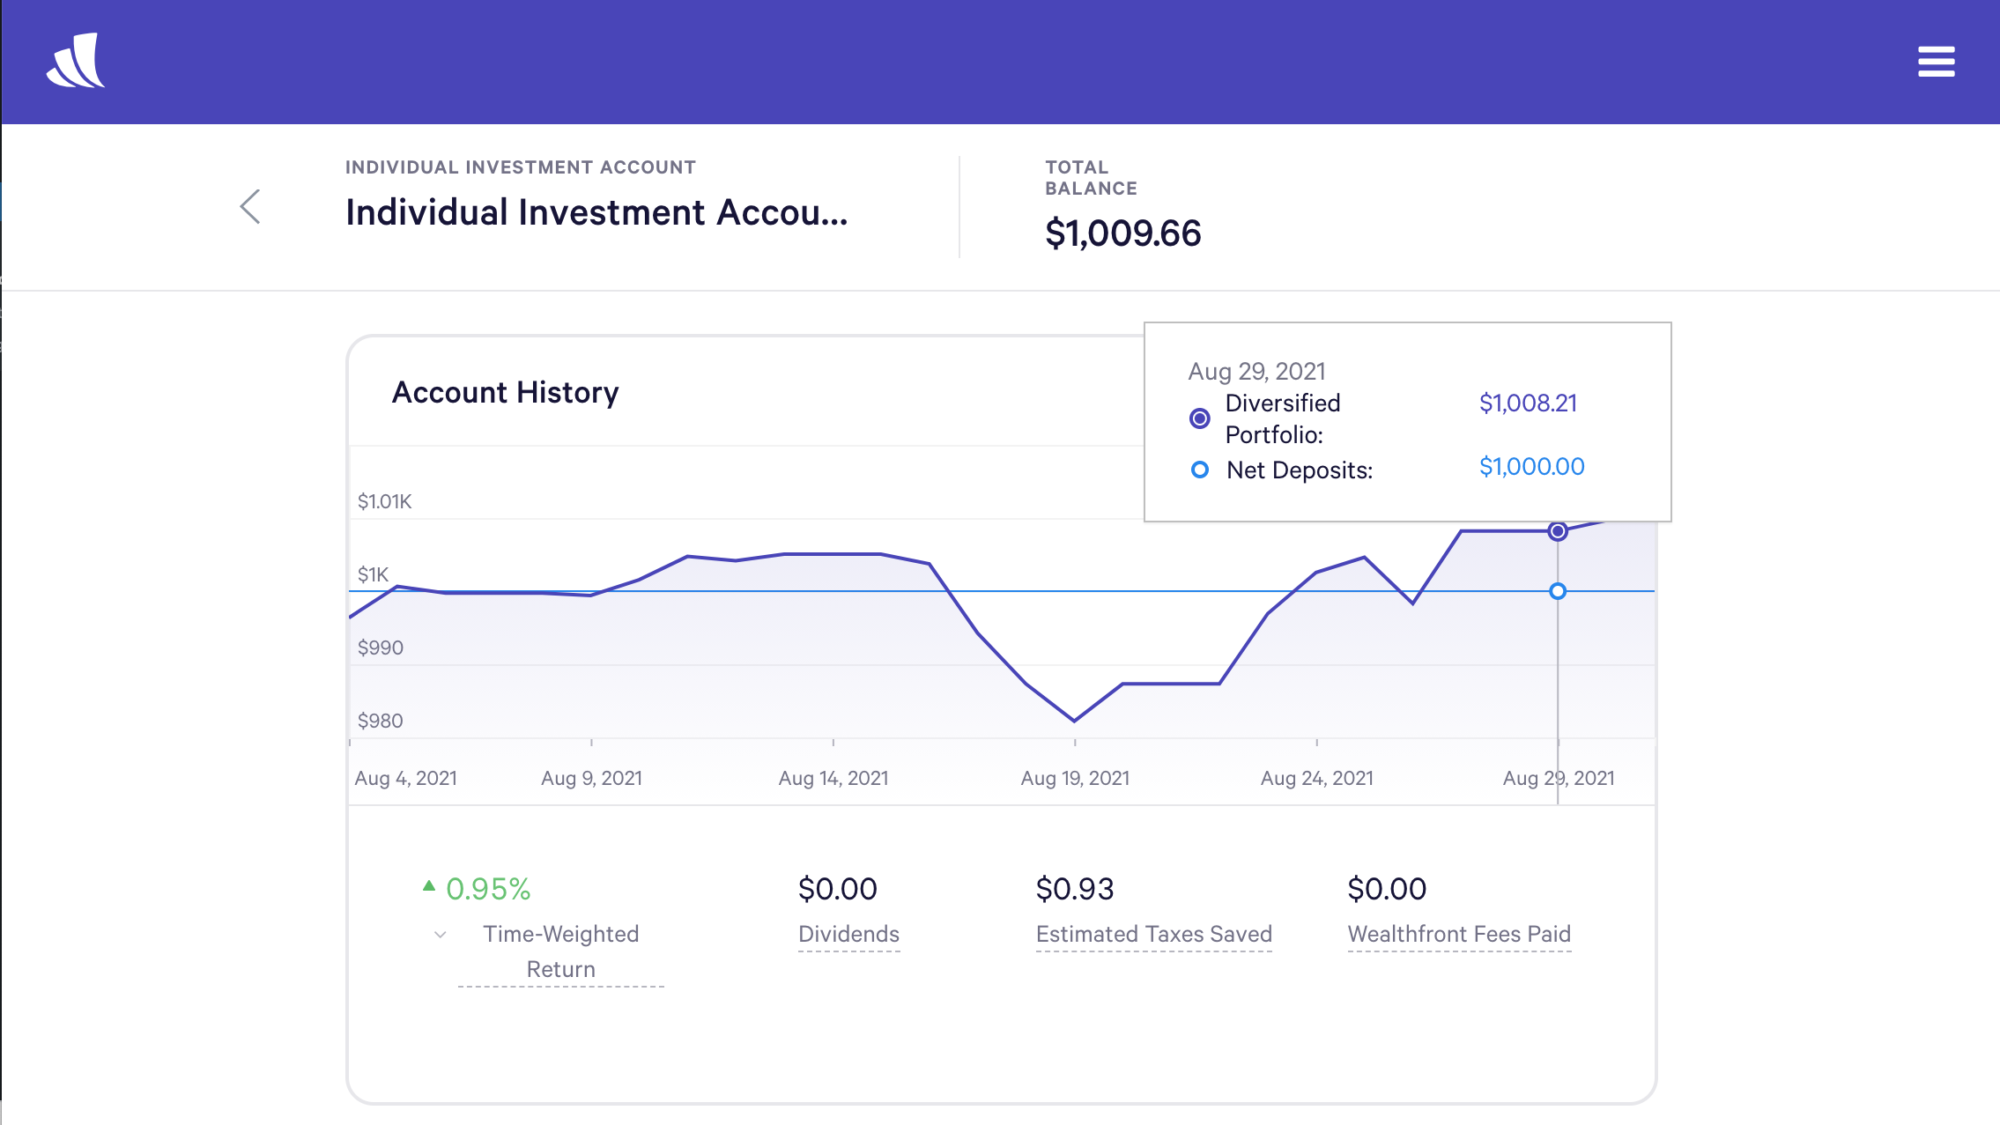Click the Account History heading
Viewport: 2000px width, 1125px height.
click(505, 393)
